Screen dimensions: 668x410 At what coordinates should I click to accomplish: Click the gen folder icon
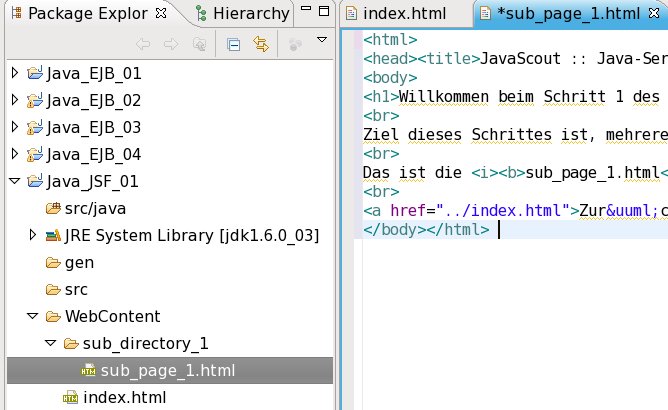point(54,263)
